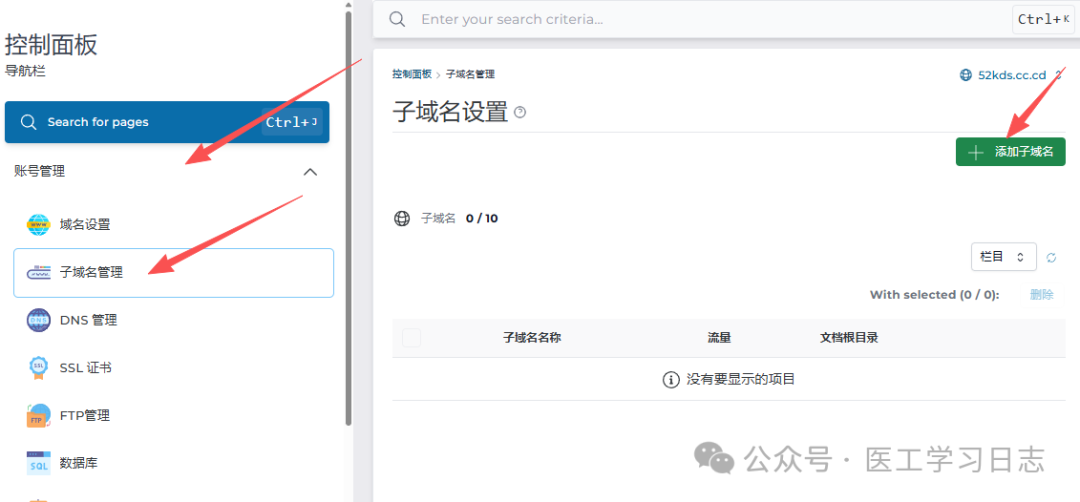Collapse the 账号管理 section chevron
The width and height of the screenshot is (1080, 502).
pos(311,171)
